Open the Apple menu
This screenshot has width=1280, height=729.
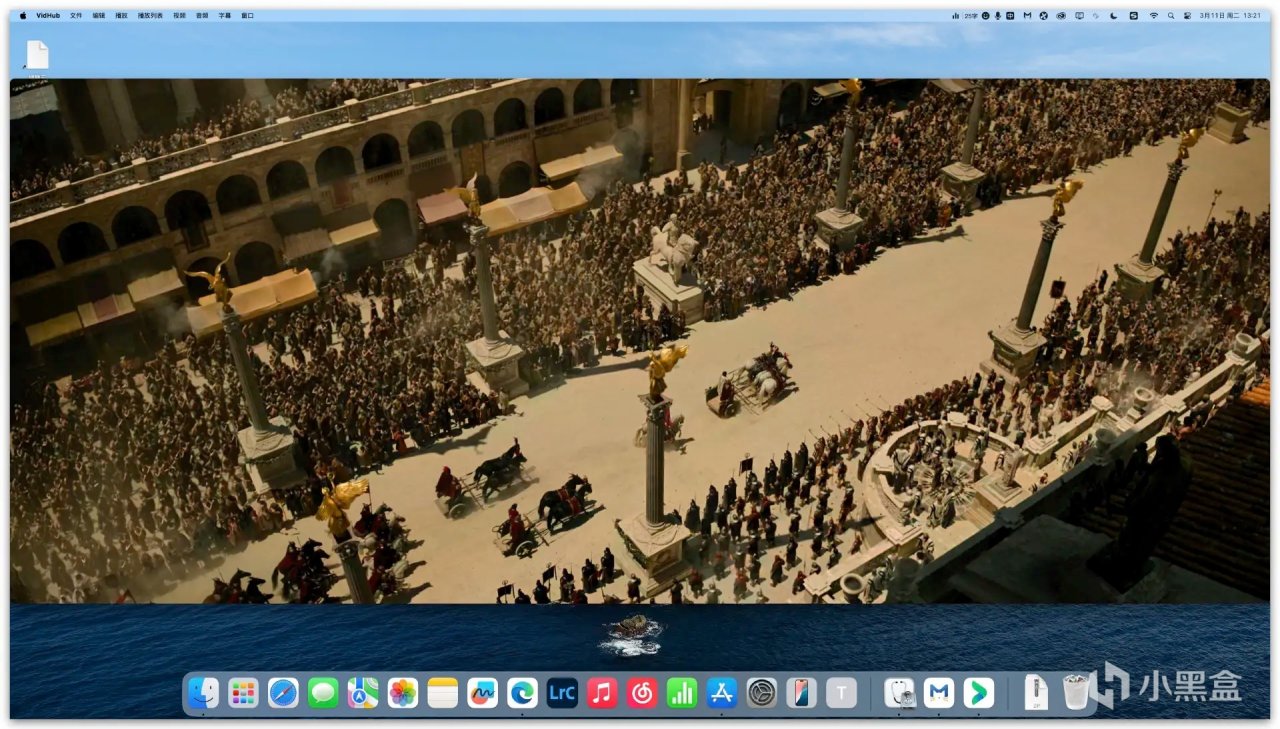(23, 16)
